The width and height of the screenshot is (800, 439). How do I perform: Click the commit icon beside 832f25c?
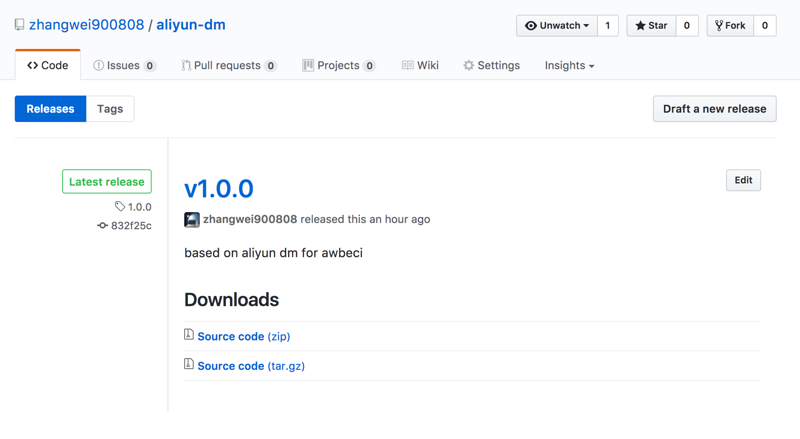pos(103,226)
